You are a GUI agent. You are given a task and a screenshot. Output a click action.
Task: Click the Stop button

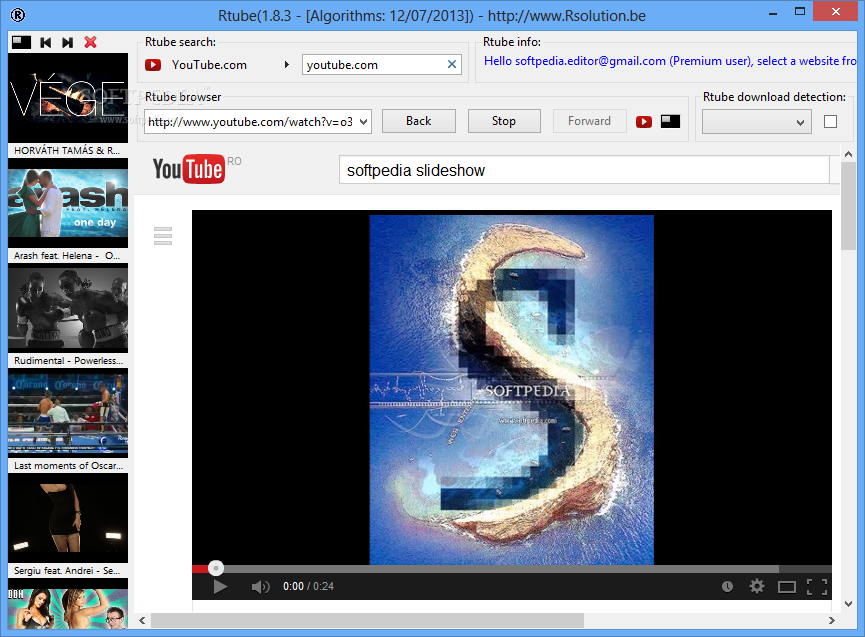(504, 121)
